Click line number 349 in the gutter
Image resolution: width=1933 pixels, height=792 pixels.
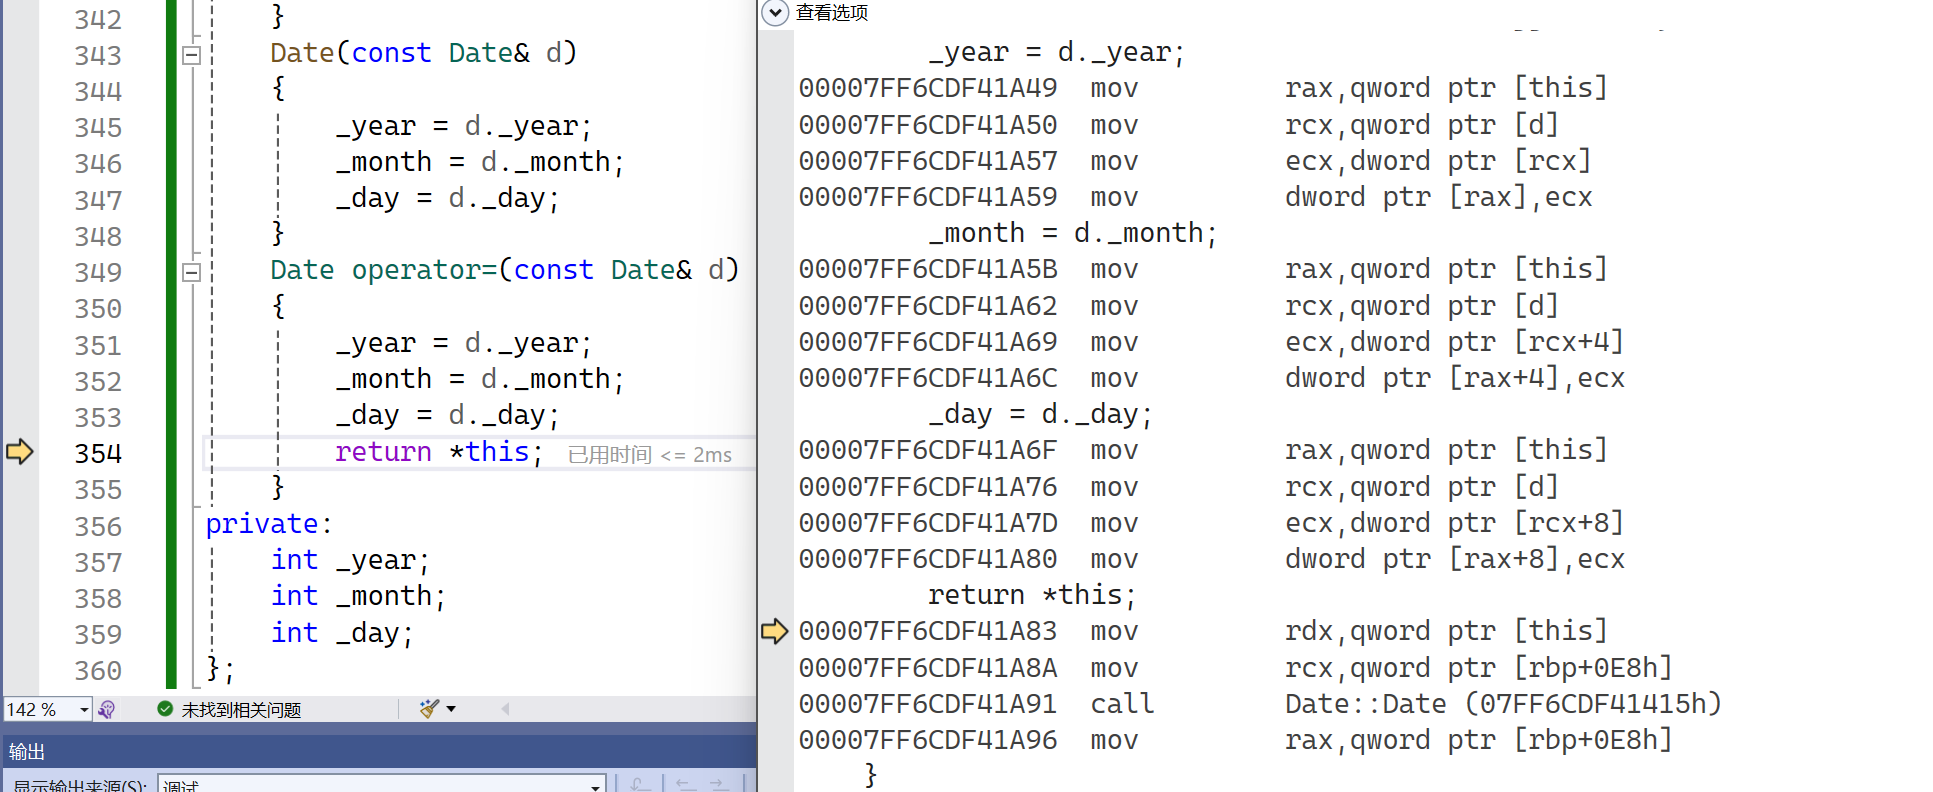tap(98, 272)
